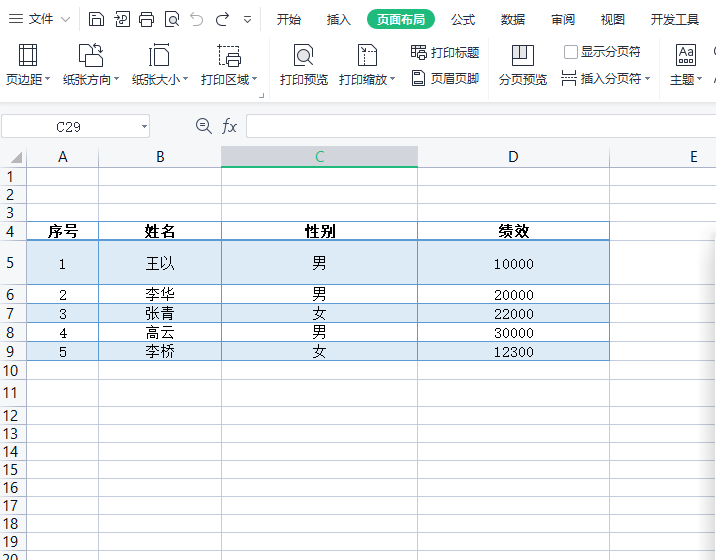Click print preview icon in quick toolbar
The image size is (716, 560).
click(x=172, y=19)
